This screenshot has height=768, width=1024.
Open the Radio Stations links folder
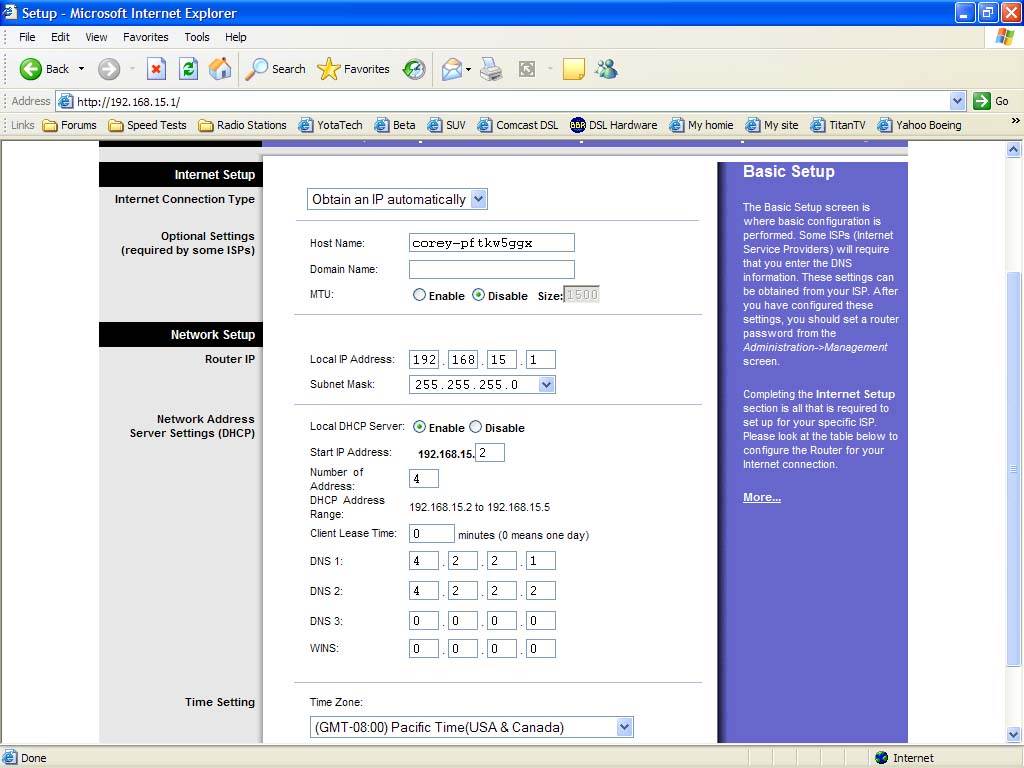click(x=242, y=125)
